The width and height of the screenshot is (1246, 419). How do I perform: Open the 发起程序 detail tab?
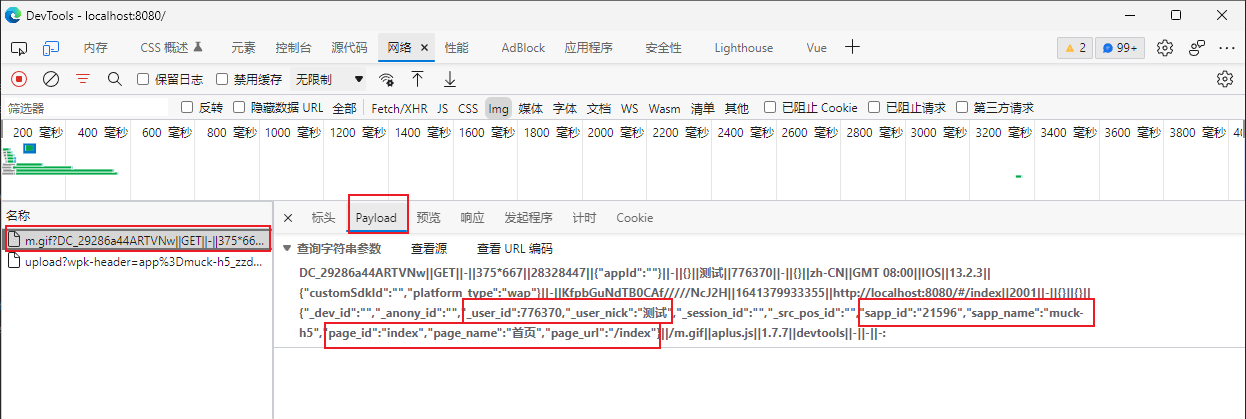pos(528,218)
